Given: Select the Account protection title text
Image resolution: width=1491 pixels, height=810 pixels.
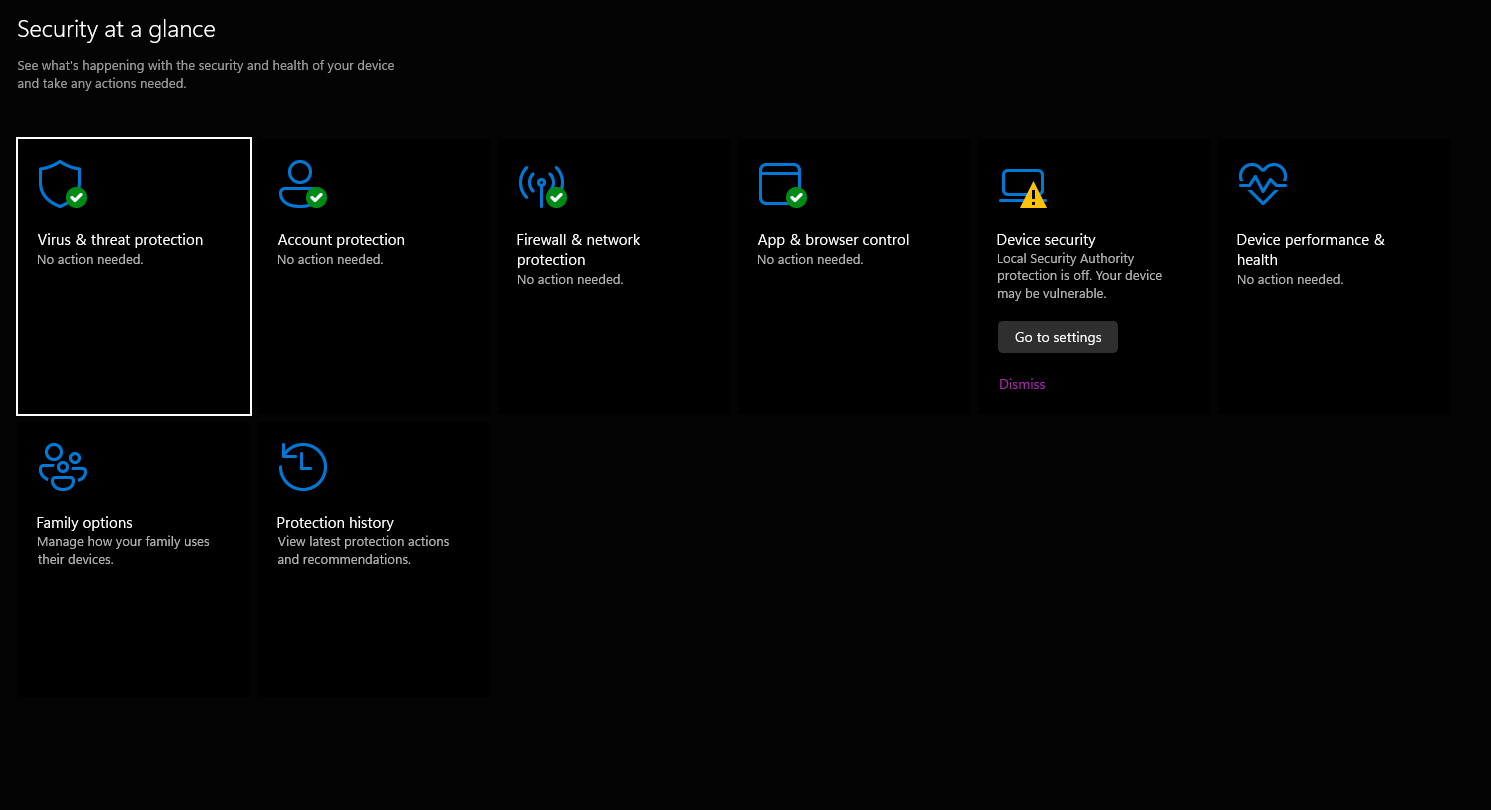Looking at the screenshot, I should pyautogui.click(x=341, y=240).
